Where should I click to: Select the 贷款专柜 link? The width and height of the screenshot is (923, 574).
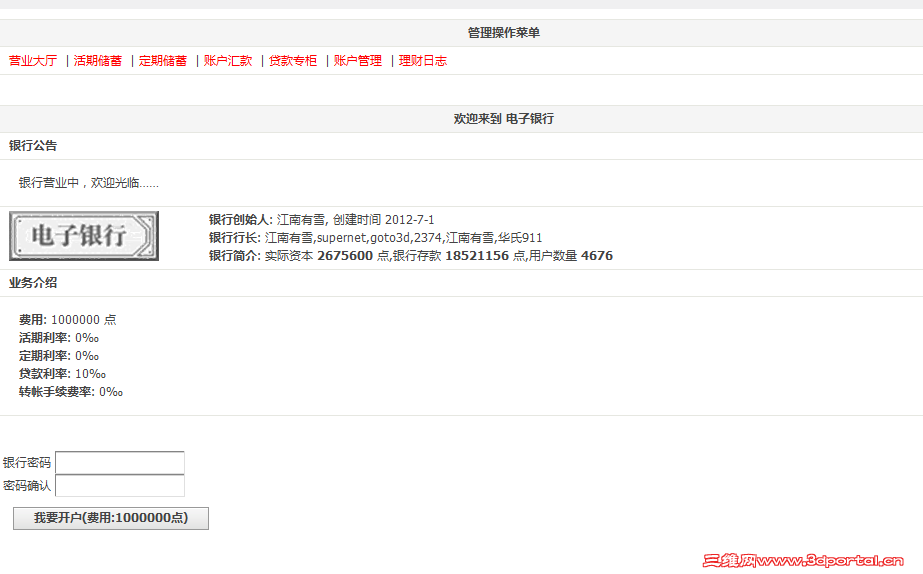point(293,61)
